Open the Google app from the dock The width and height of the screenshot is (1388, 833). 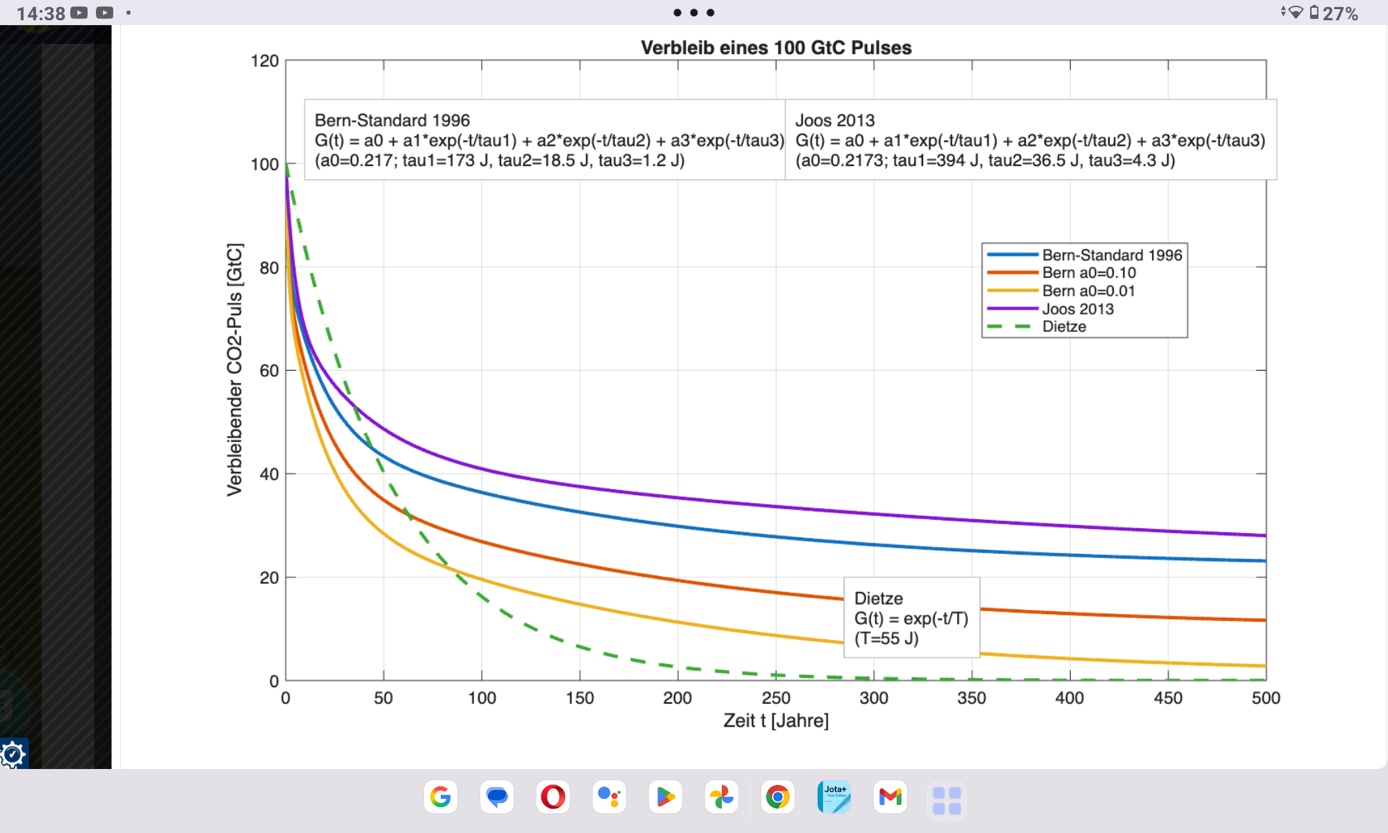[x=440, y=797]
